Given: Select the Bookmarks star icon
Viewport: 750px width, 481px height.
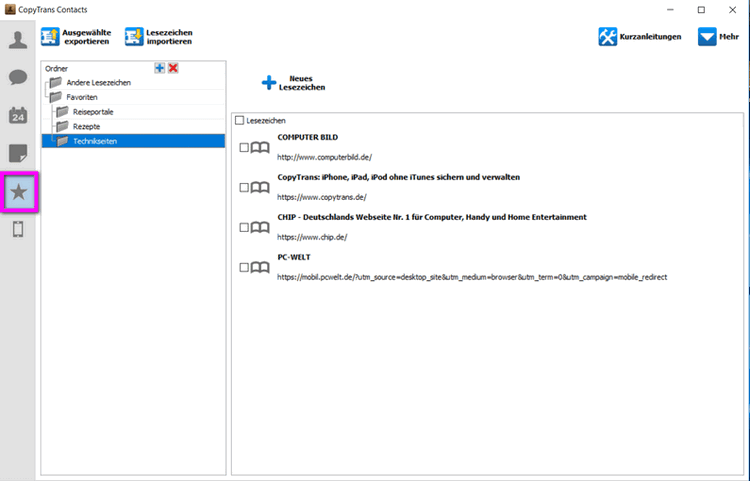Looking at the screenshot, I should click(19, 192).
